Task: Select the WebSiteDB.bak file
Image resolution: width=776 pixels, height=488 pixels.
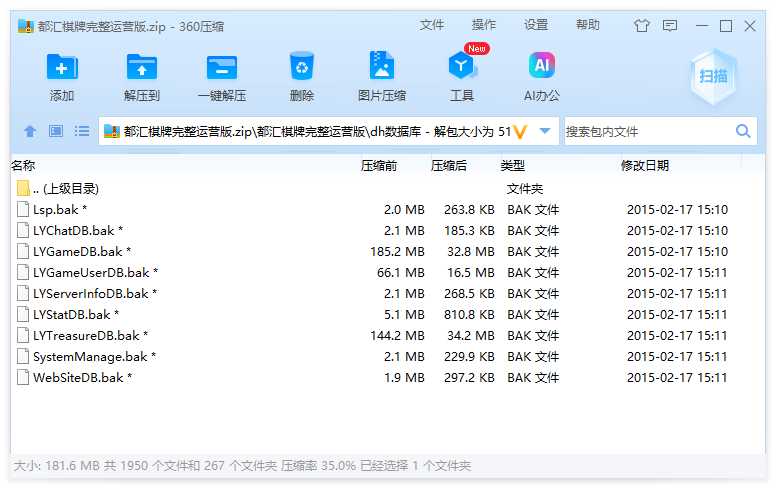Action: click(388, 378)
